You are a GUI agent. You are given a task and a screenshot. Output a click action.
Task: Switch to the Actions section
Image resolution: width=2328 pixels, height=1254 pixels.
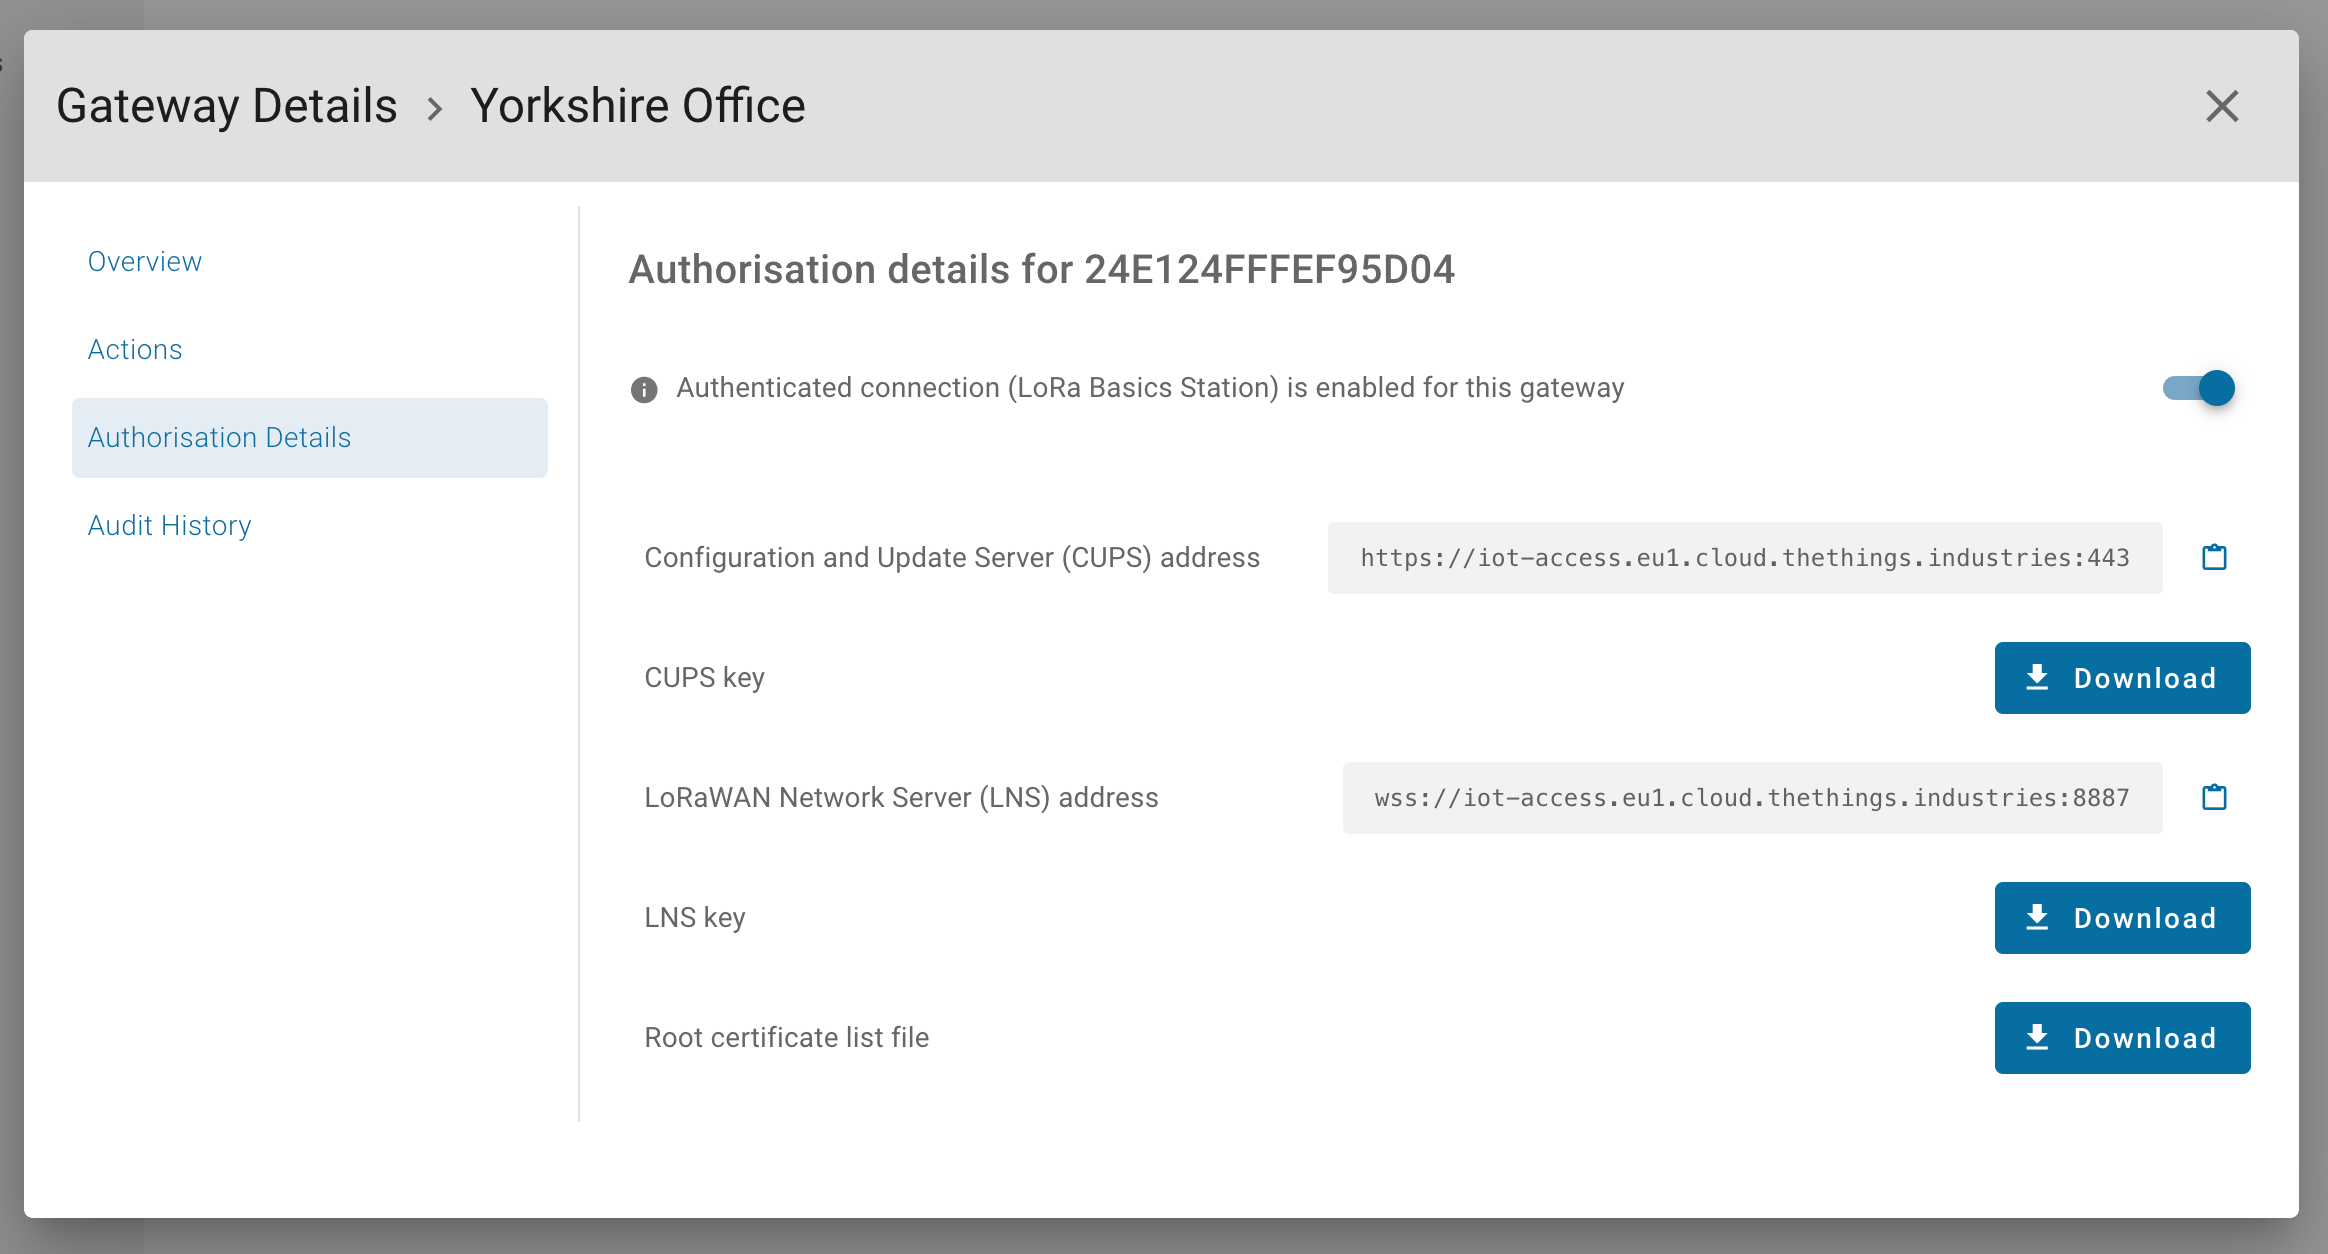tap(135, 350)
